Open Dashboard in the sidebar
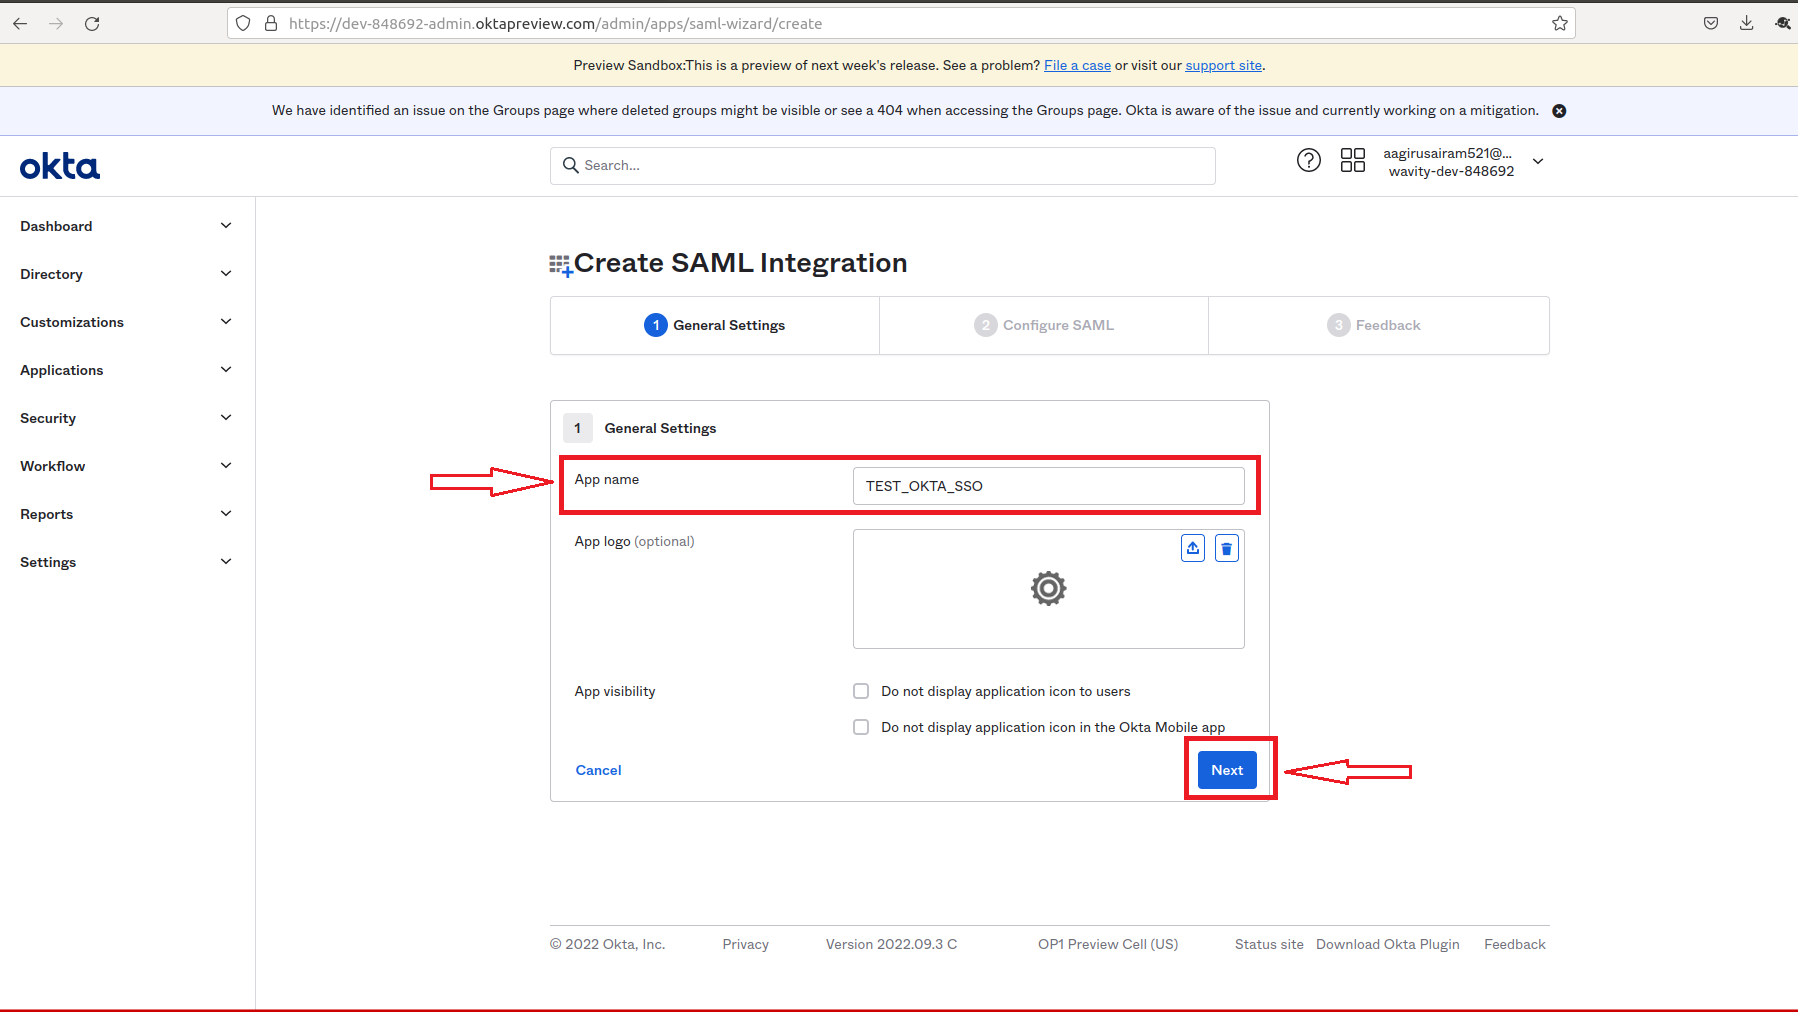The image size is (1798, 1012). (x=56, y=226)
